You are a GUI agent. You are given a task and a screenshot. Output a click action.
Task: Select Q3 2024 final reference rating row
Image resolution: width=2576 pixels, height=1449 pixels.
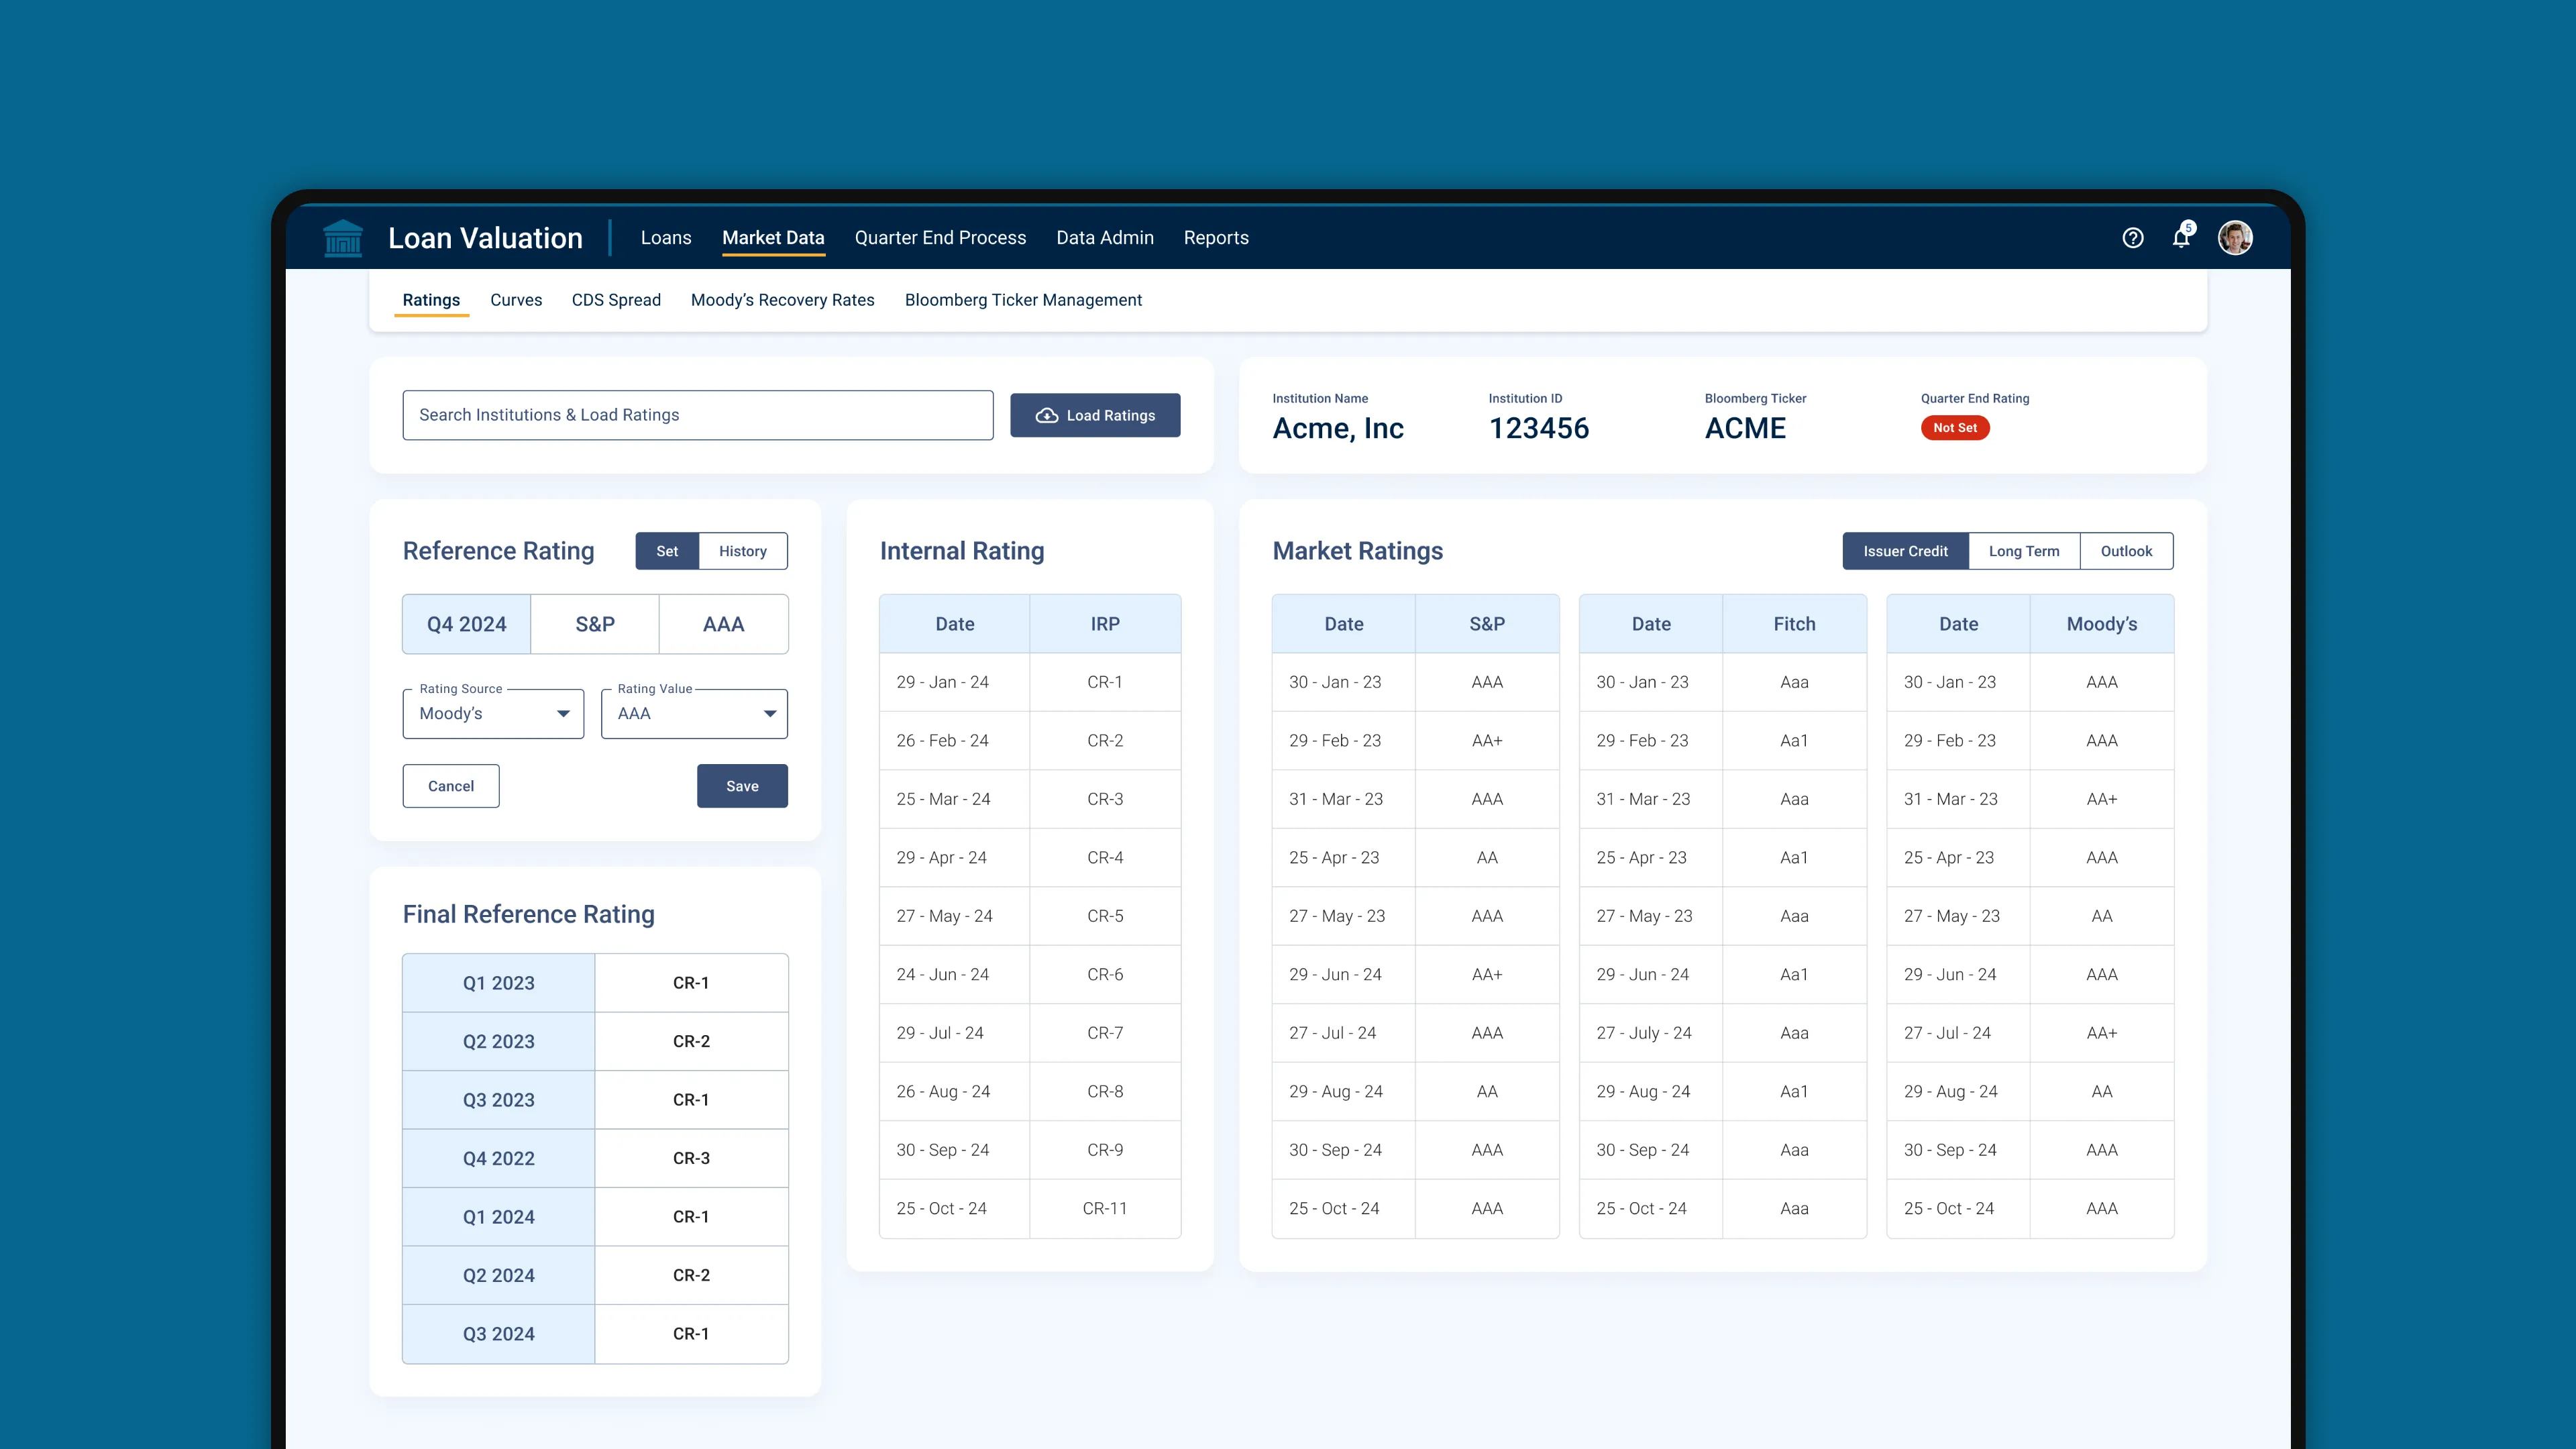tap(594, 1334)
